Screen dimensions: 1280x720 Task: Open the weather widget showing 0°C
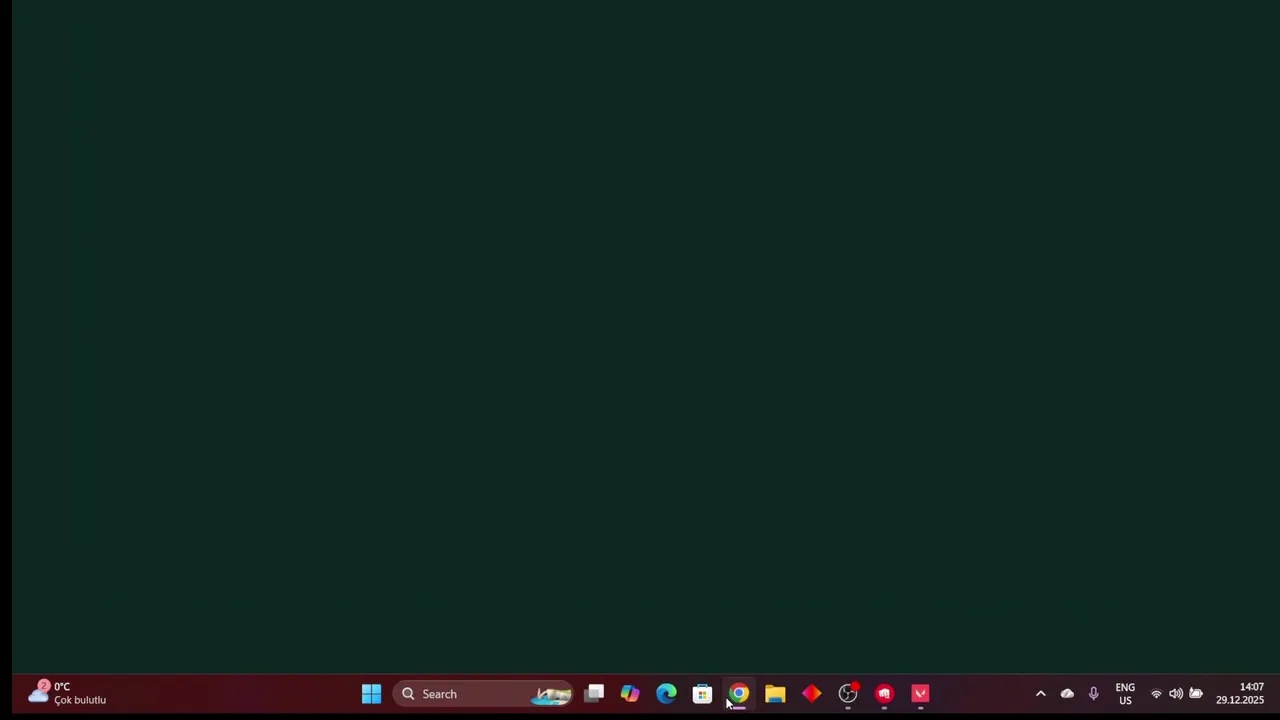[68, 694]
